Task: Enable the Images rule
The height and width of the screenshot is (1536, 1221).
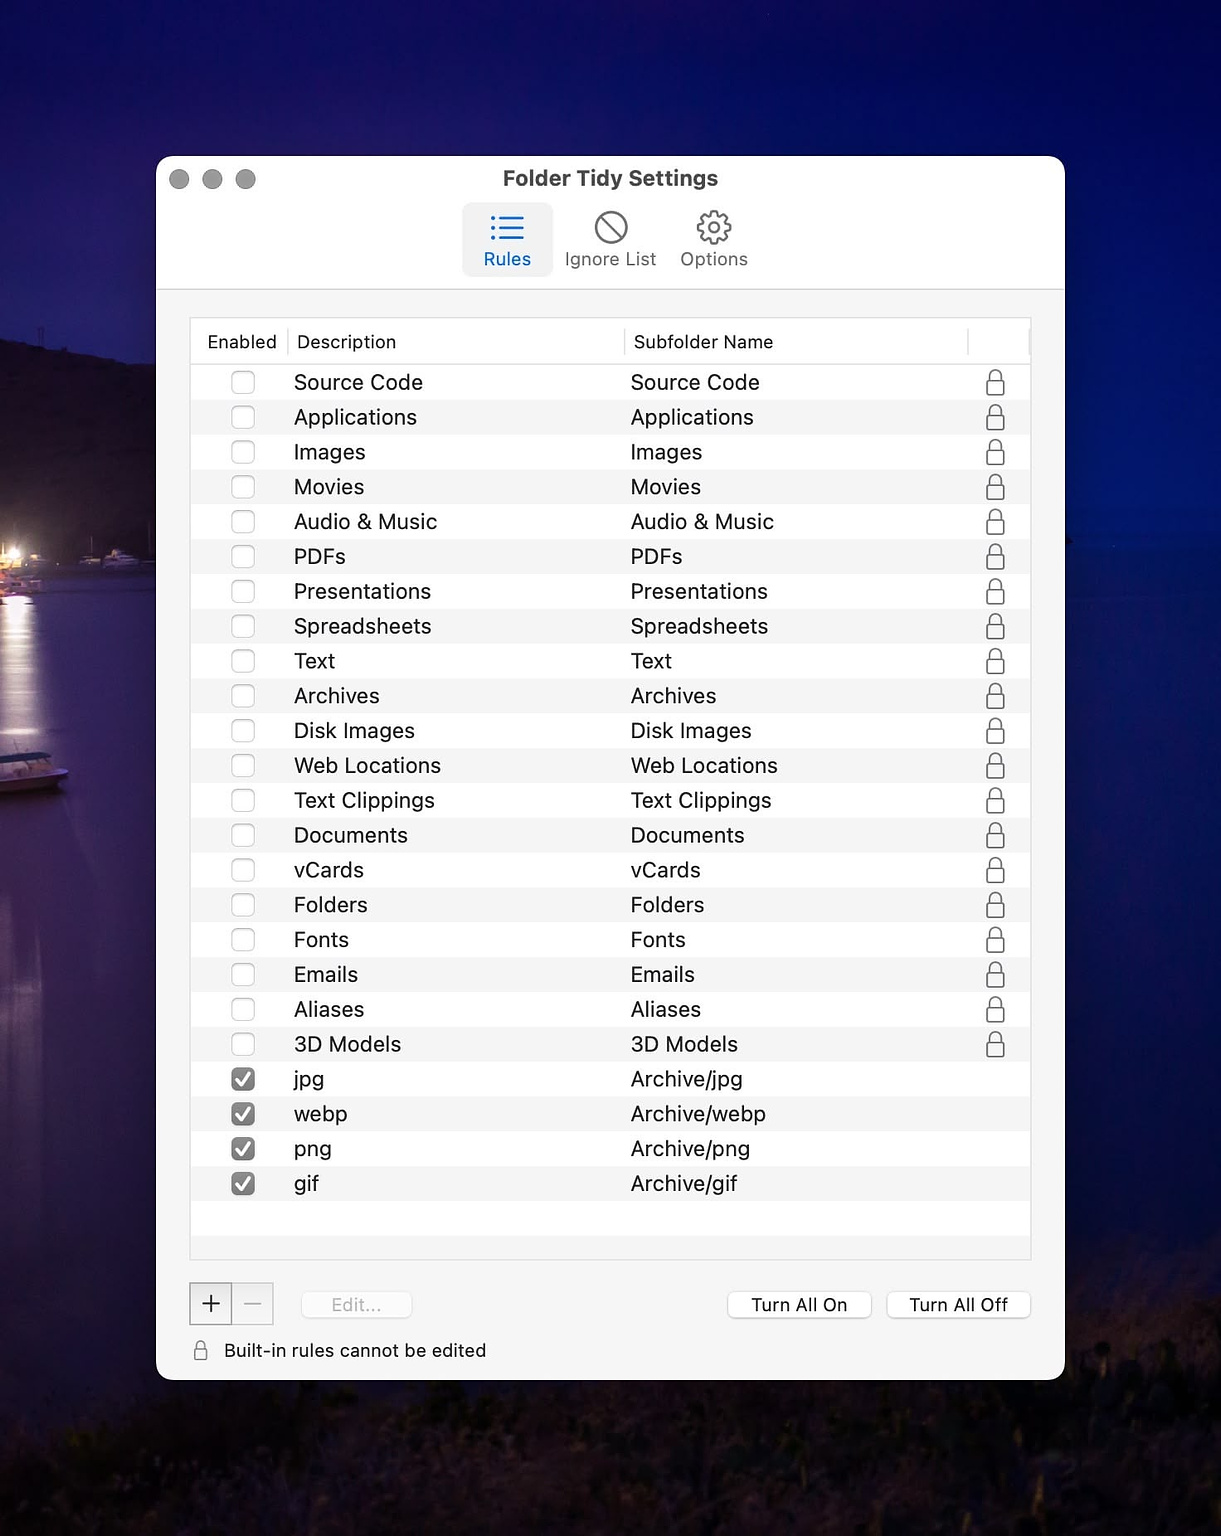Action: 243,452
